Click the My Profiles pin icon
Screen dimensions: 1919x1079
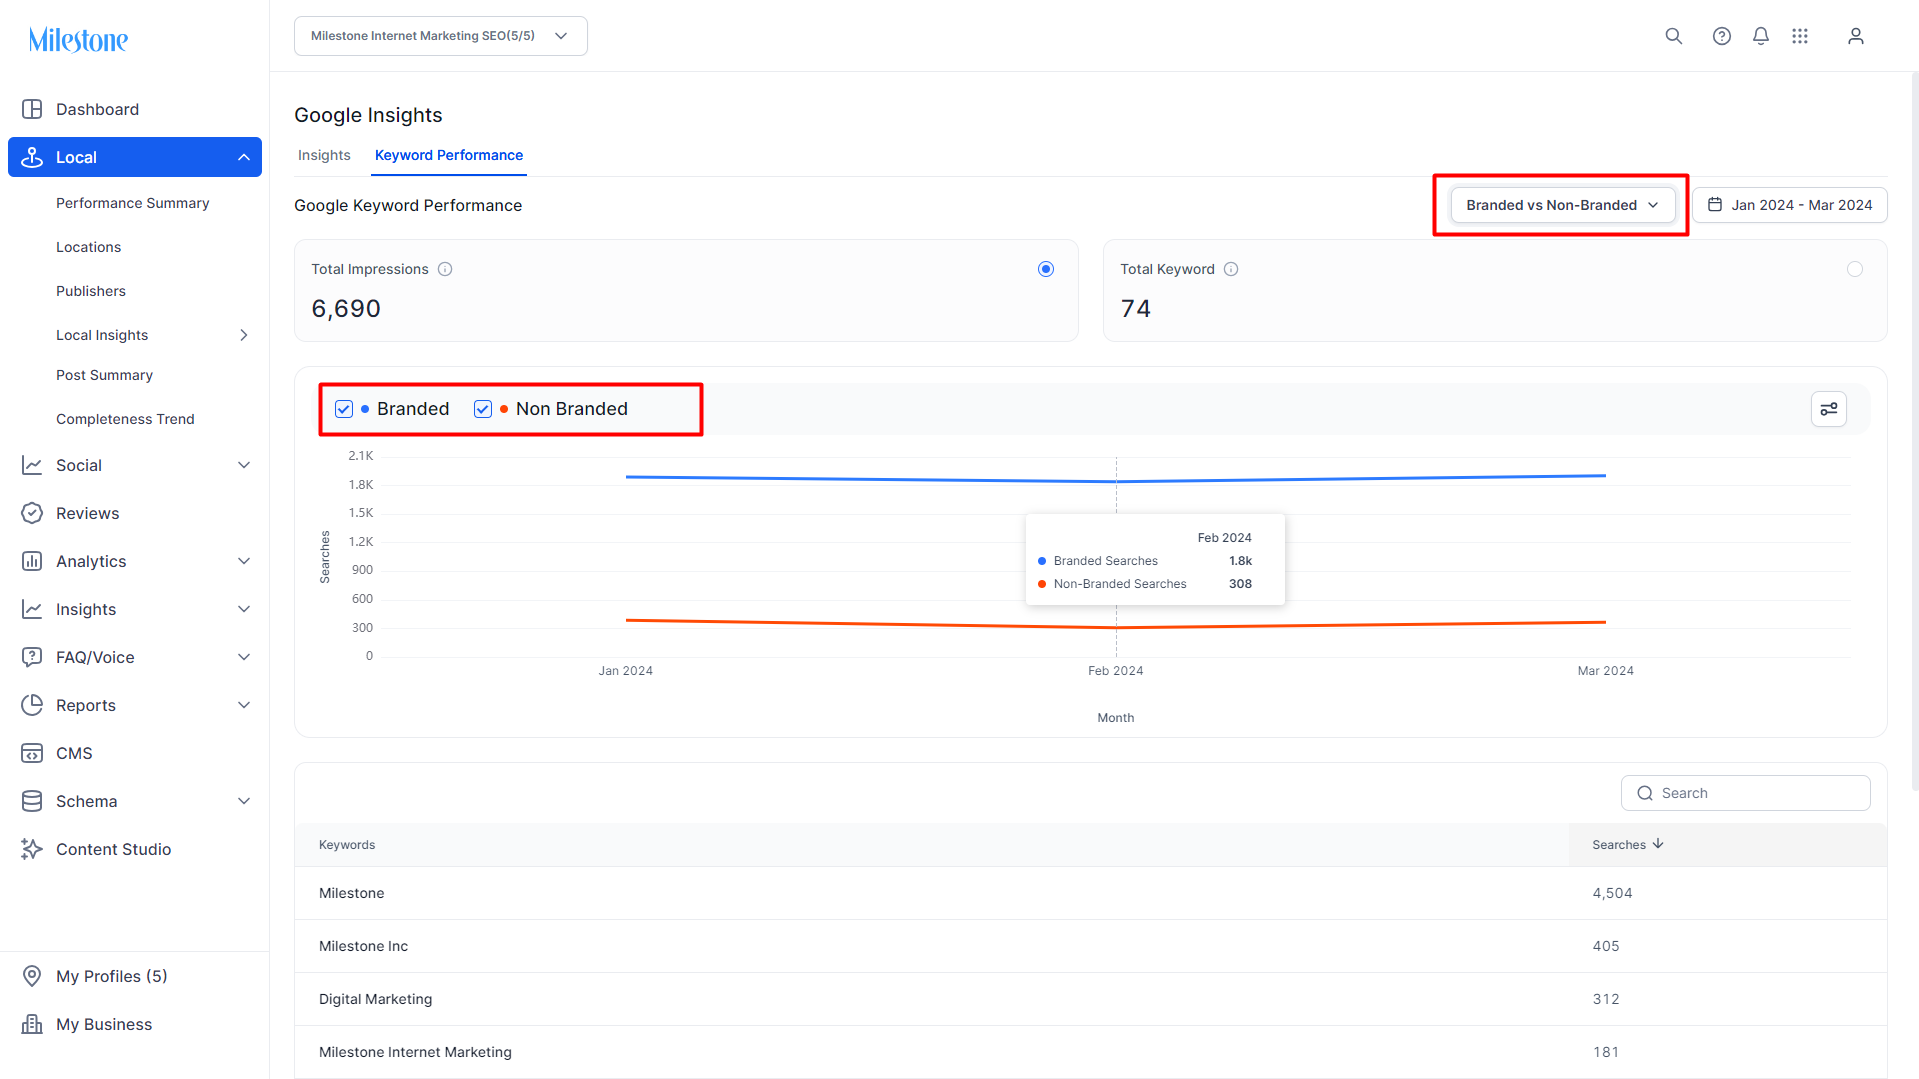32,976
